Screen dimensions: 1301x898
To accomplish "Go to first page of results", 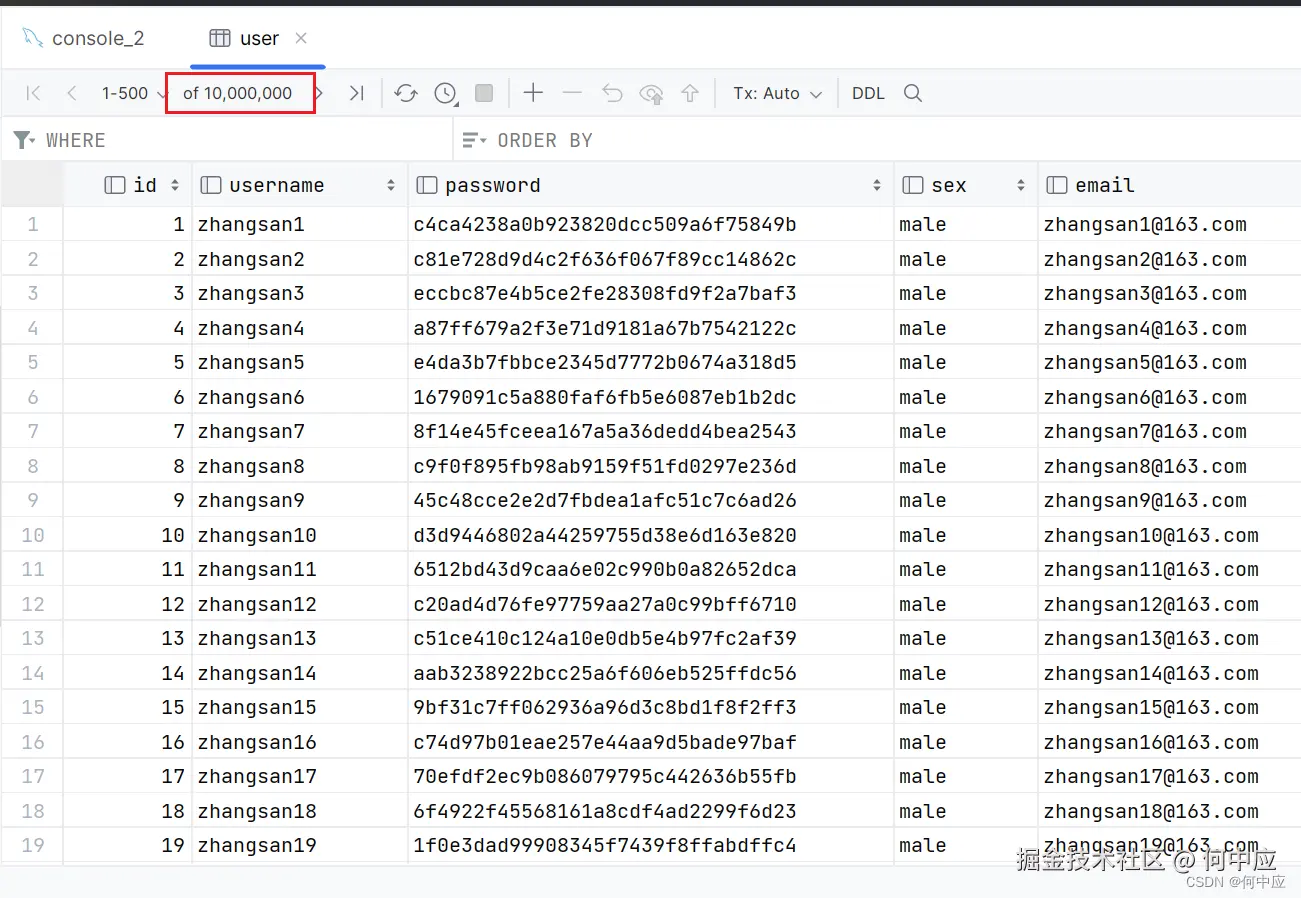I will (x=33, y=93).
